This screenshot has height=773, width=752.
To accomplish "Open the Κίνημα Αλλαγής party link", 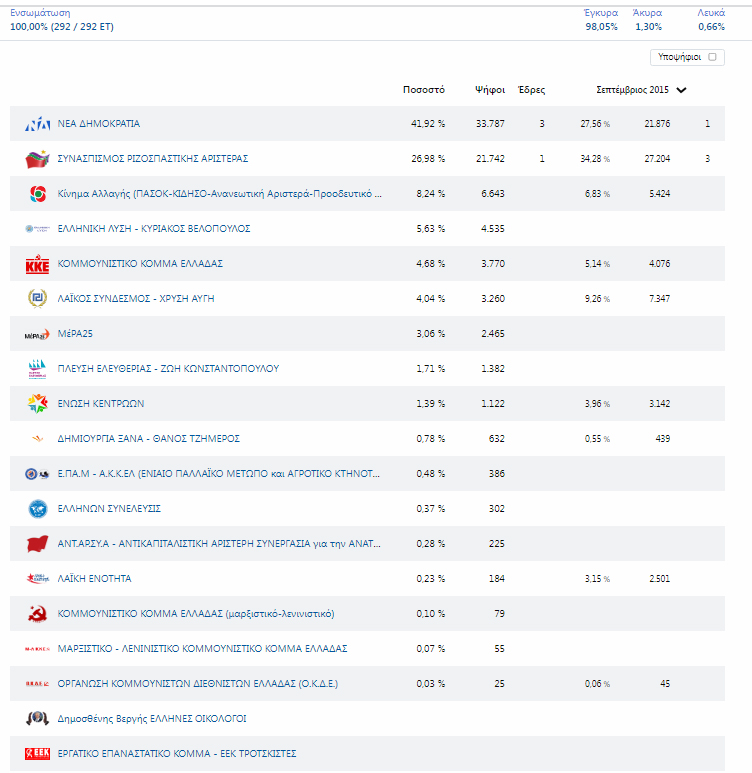I will (219, 194).
